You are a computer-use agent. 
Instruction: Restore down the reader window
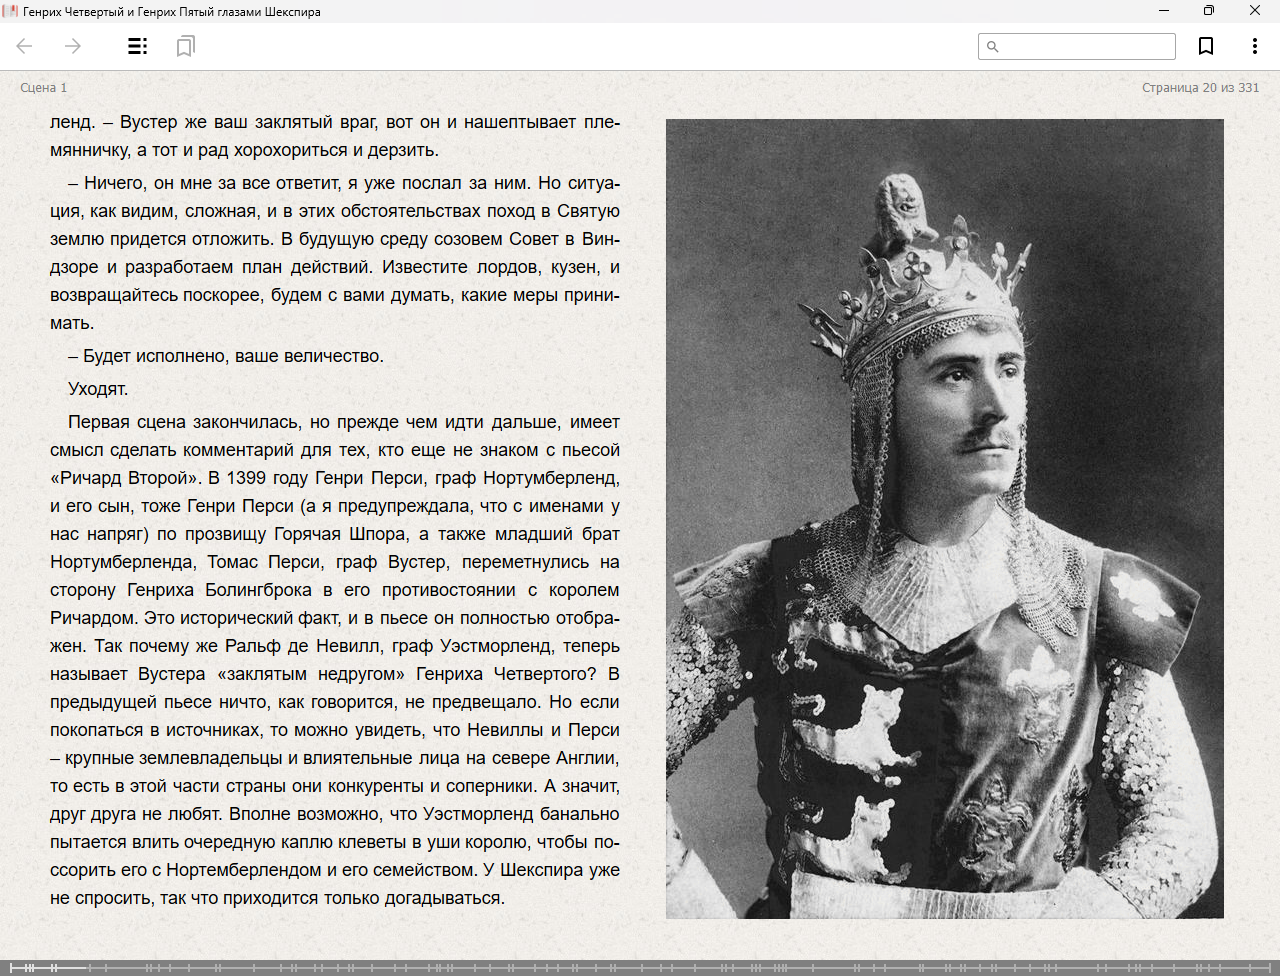point(1209,11)
